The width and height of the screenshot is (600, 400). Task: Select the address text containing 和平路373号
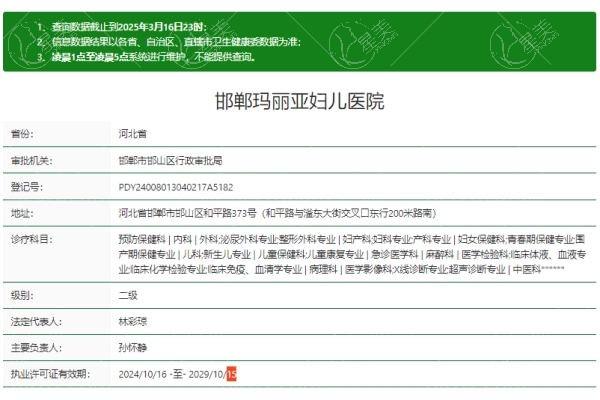click(x=277, y=213)
